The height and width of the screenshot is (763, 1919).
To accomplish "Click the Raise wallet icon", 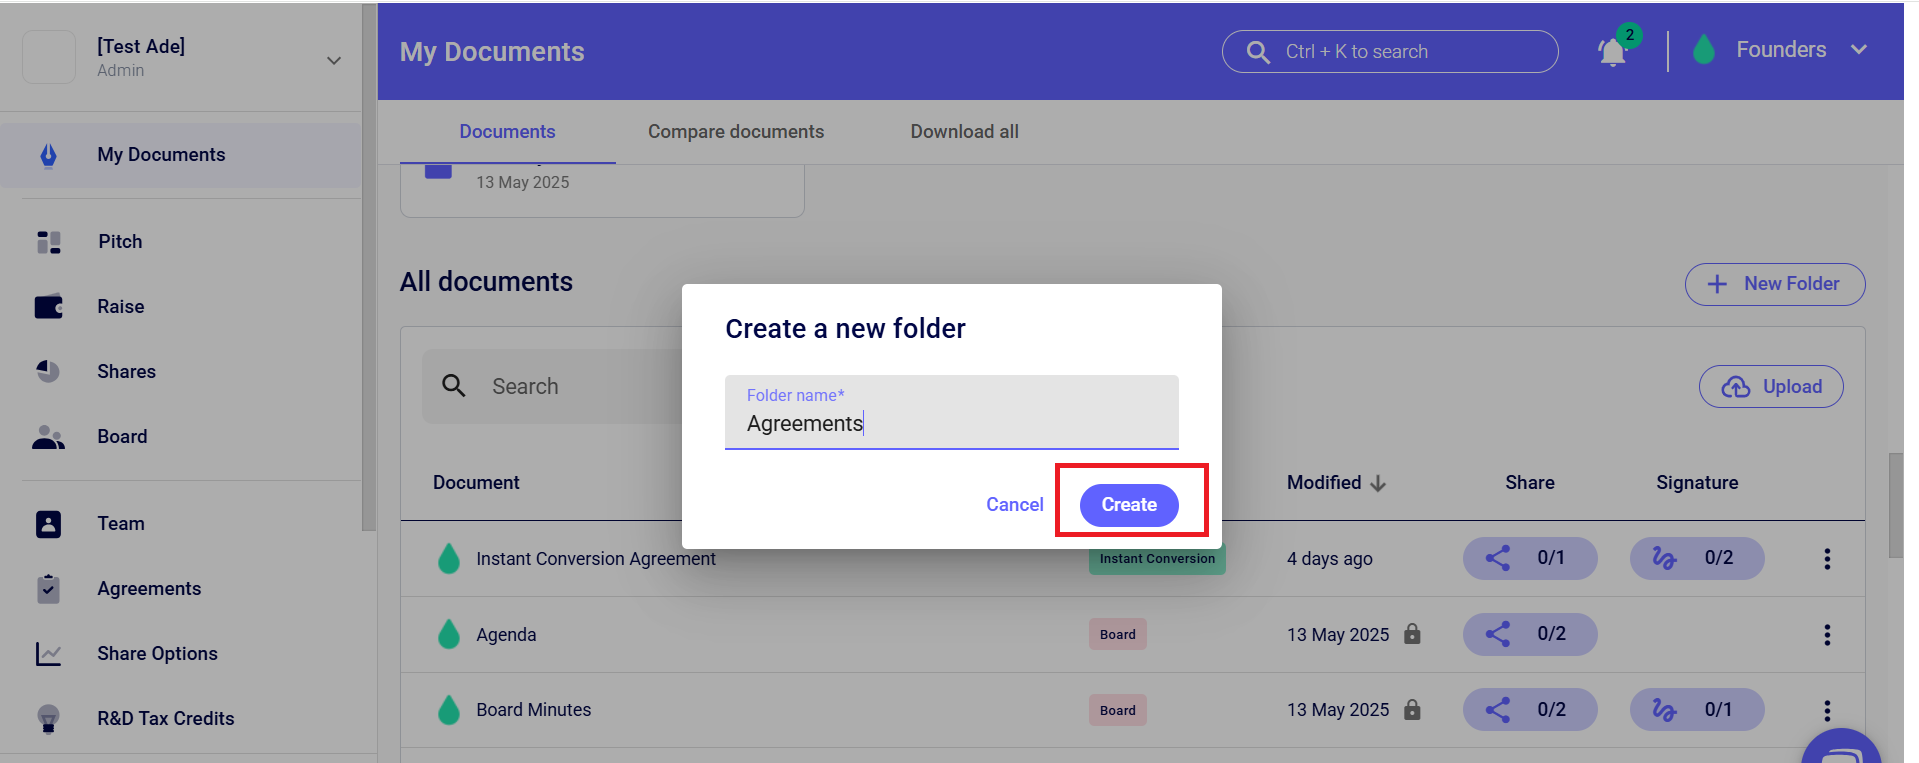I will [49, 307].
